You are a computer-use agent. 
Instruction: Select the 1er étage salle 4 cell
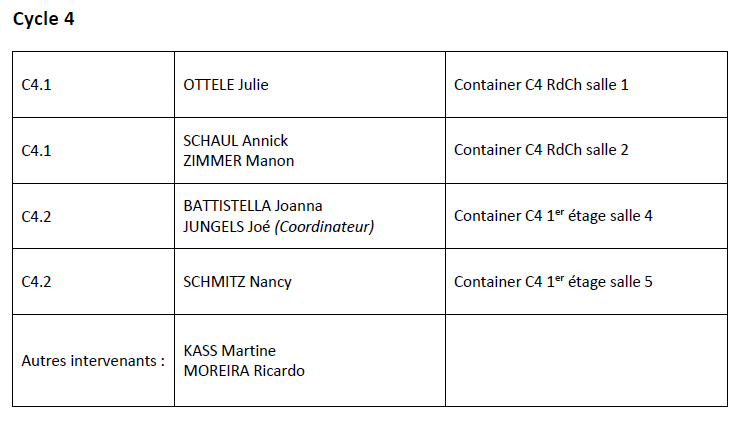[x=553, y=215]
